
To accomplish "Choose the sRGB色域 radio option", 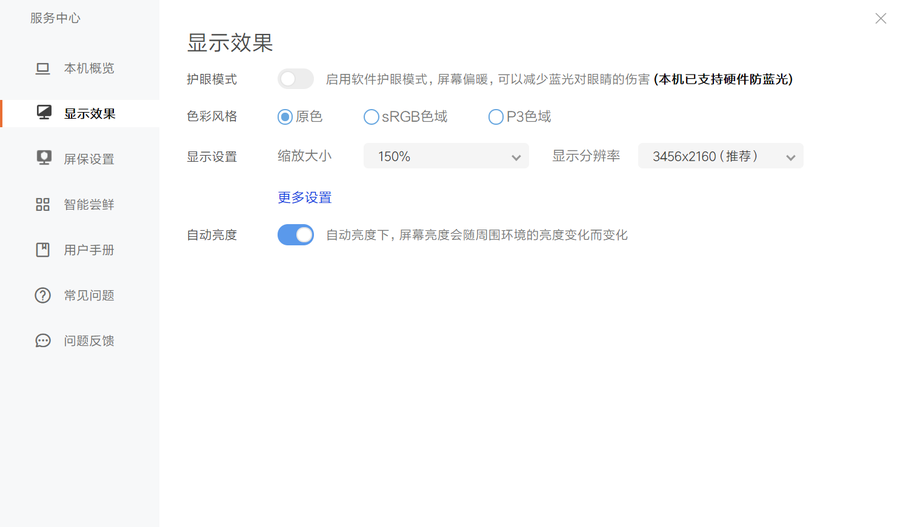I will coord(371,117).
